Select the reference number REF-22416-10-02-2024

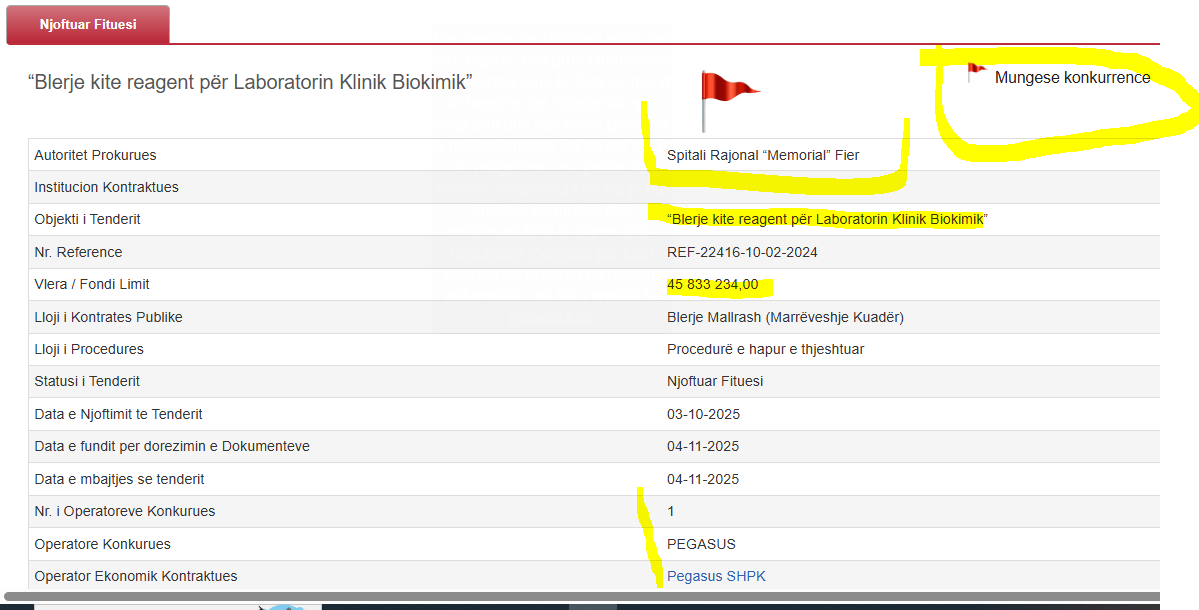tap(742, 252)
